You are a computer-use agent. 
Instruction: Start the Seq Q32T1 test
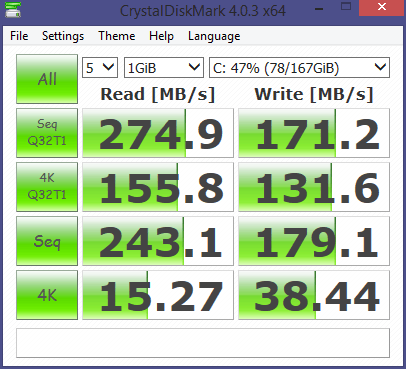tap(47, 133)
